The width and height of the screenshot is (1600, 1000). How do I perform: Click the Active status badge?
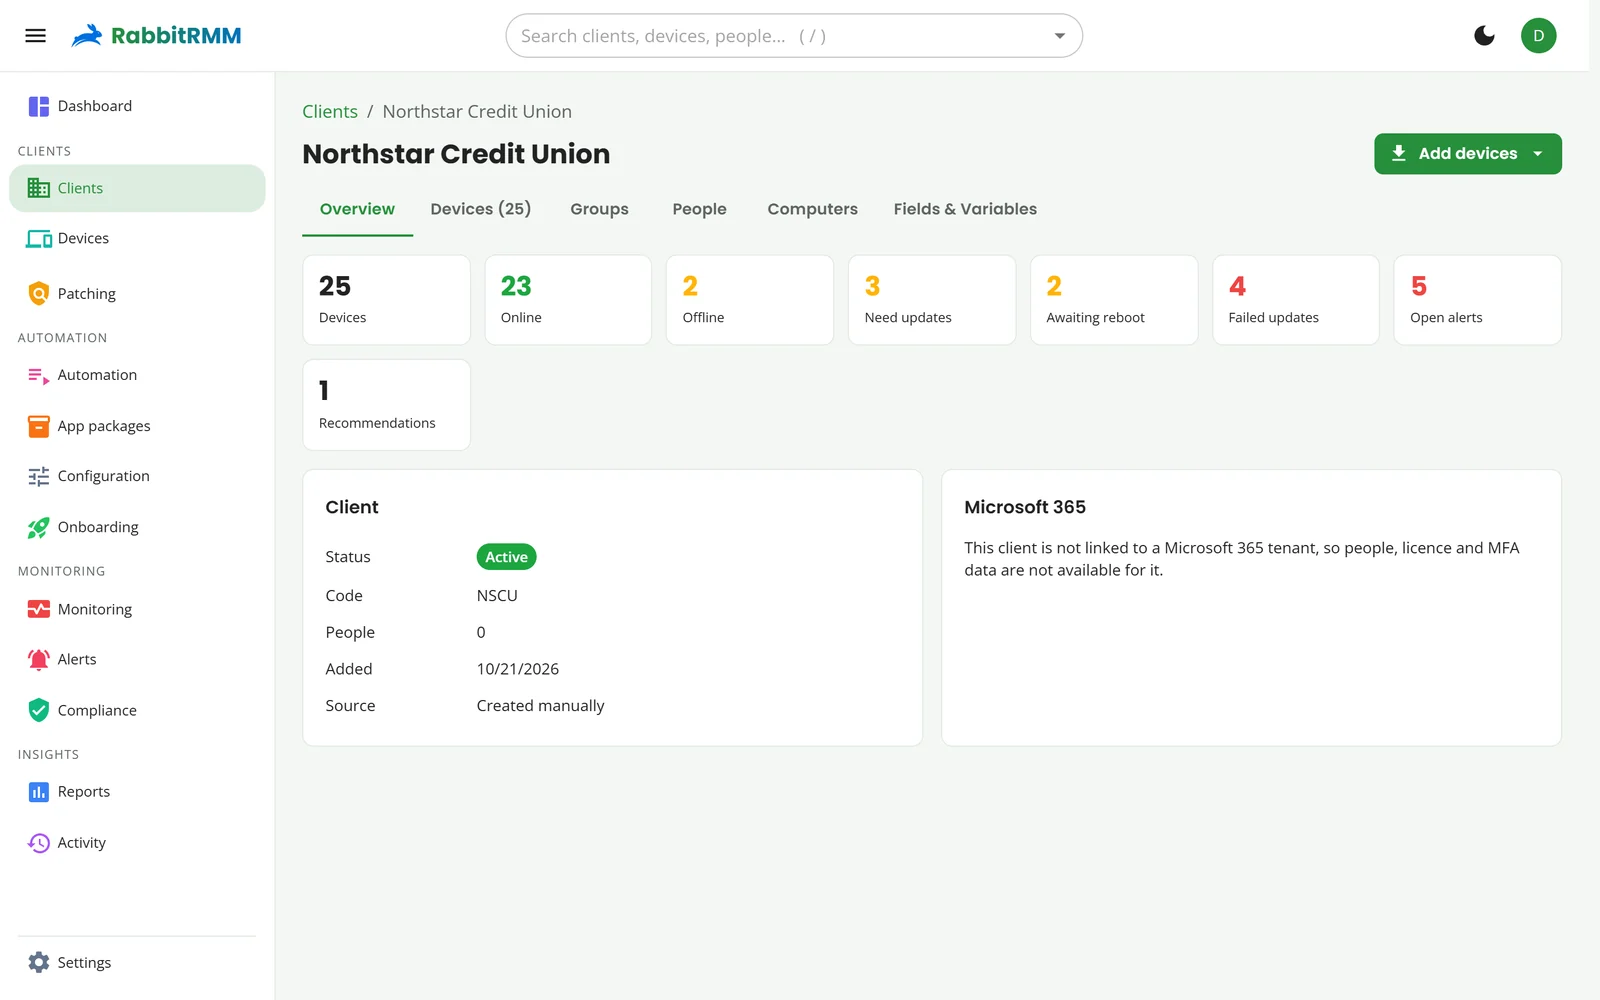(x=507, y=557)
